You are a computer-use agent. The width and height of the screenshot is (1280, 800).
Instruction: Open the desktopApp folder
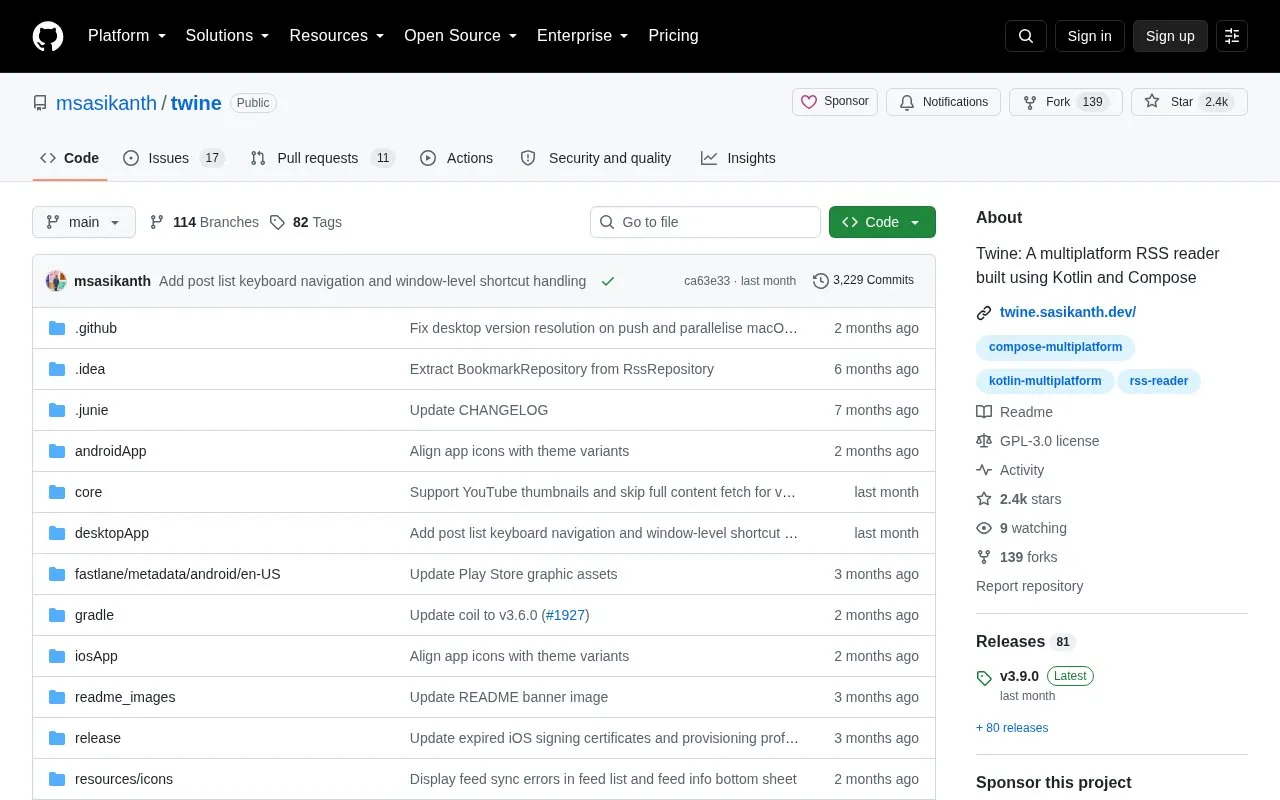pyautogui.click(x=112, y=533)
